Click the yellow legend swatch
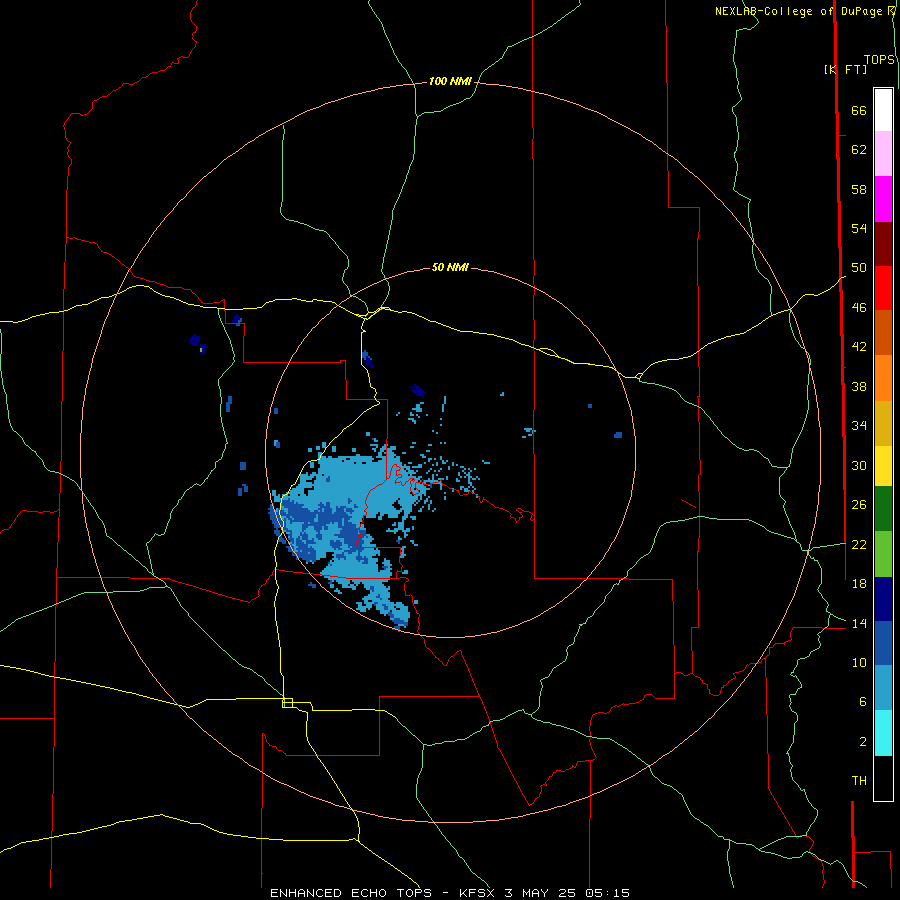The height and width of the screenshot is (900, 900). click(x=883, y=465)
